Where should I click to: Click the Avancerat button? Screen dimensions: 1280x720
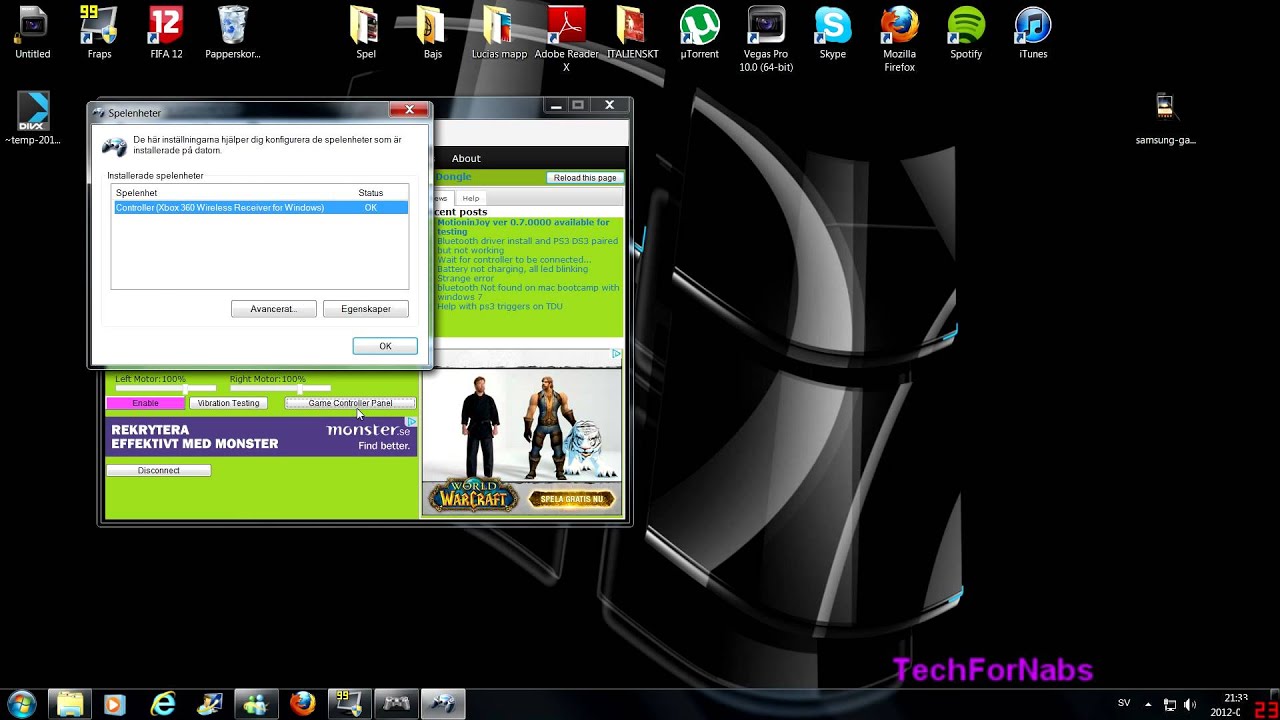[x=273, y=309]
